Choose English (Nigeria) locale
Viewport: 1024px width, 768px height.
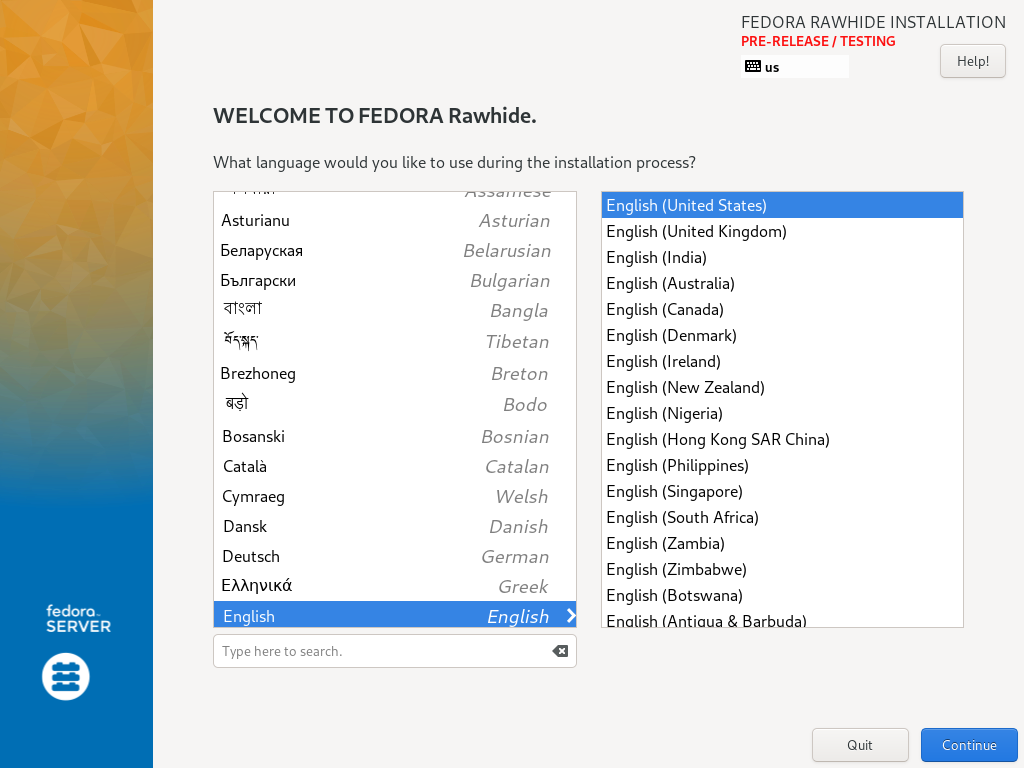coord(782,414)
